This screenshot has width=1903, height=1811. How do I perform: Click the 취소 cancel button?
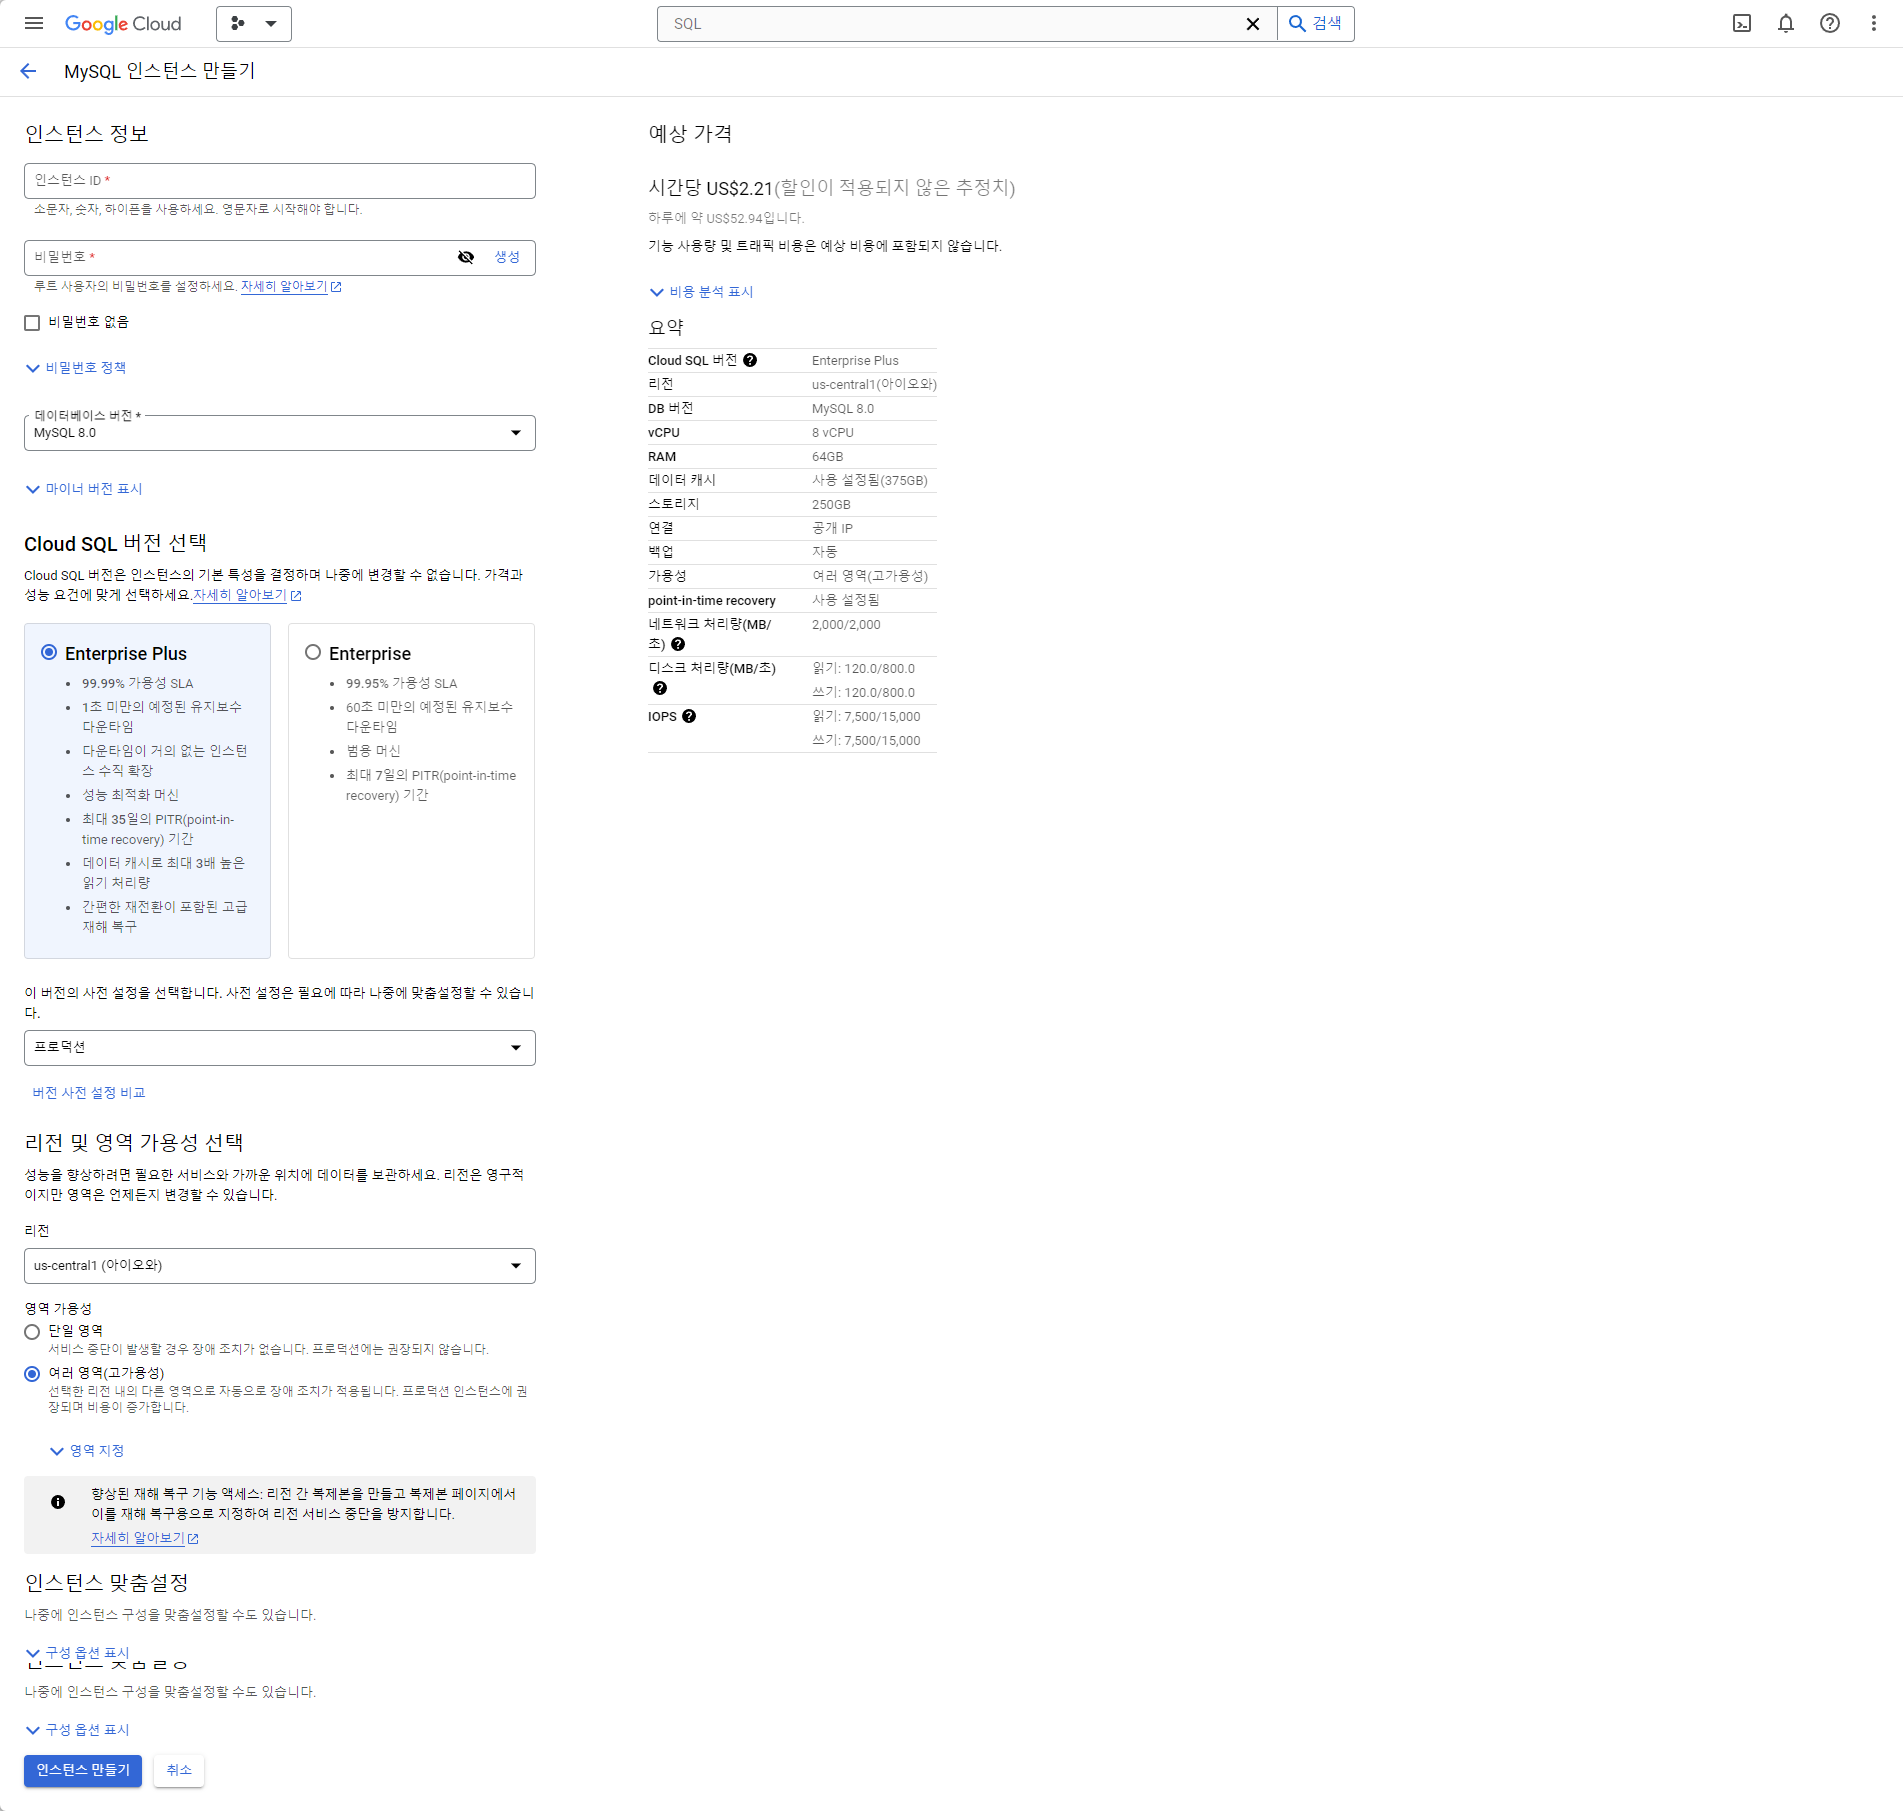coord(179,1770)
